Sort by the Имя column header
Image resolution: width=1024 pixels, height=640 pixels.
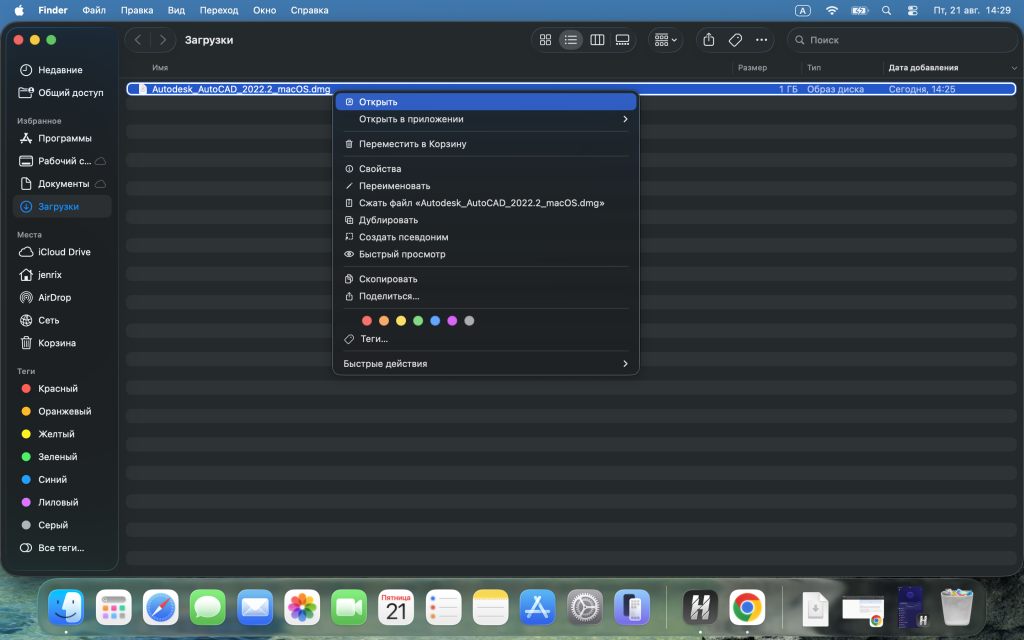coord(160,67)
